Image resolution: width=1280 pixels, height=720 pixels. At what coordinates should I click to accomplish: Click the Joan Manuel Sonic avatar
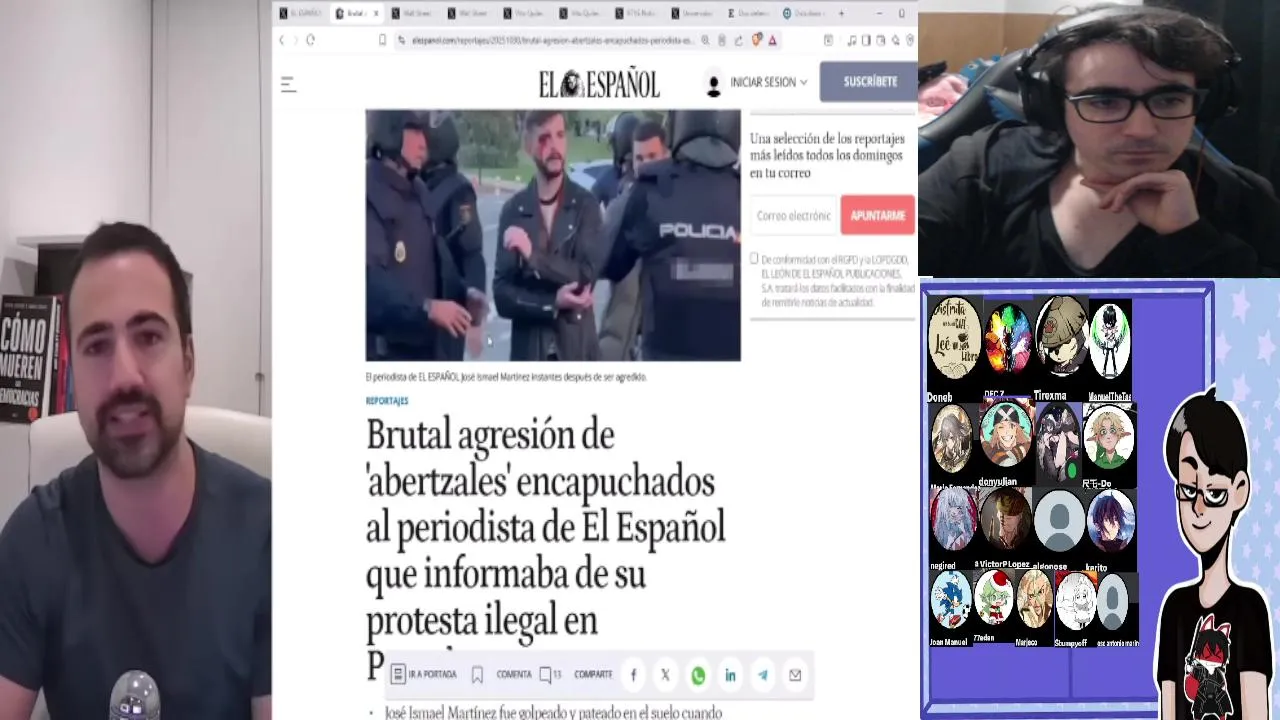point(950,600)
